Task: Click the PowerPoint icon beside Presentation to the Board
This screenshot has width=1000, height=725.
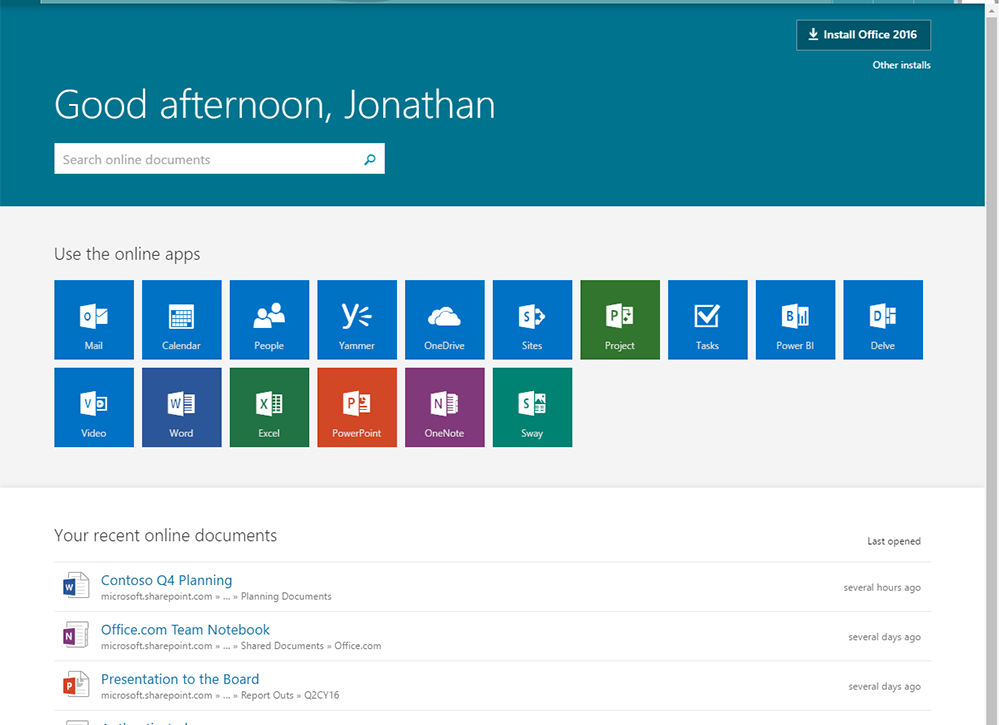Action: (x=76, y=684)
